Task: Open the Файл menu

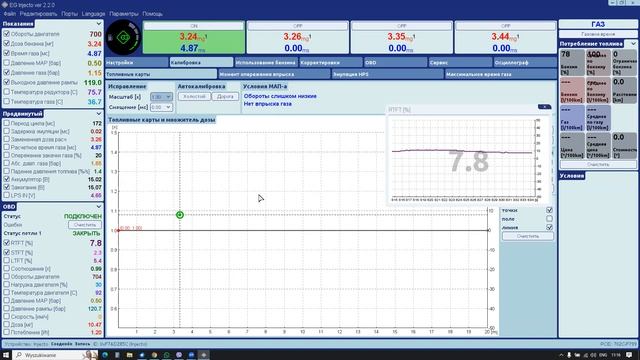Action: tap(9, 13)
